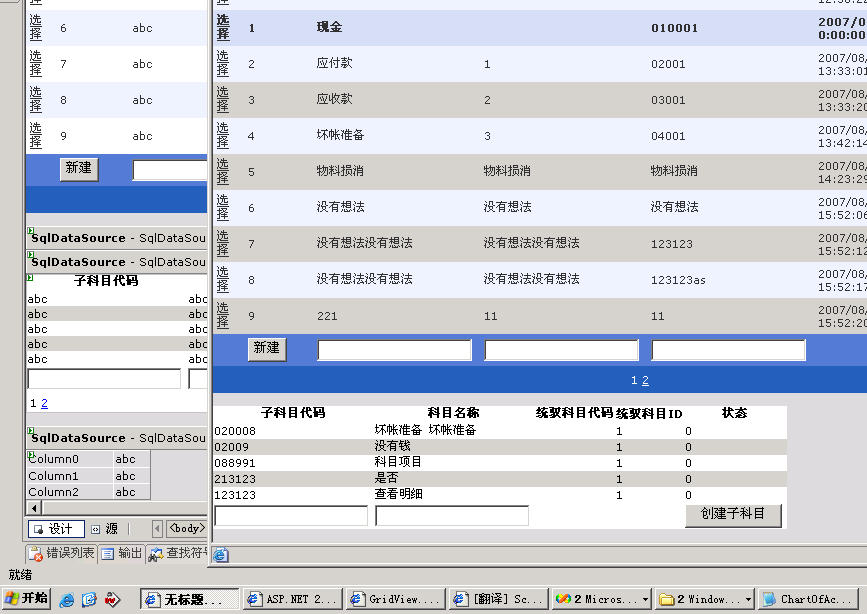This screenshot has width=867, height=614.
Task: Switch to the ASP.NET 2... taskbar window
Action: tap(293, 599)
